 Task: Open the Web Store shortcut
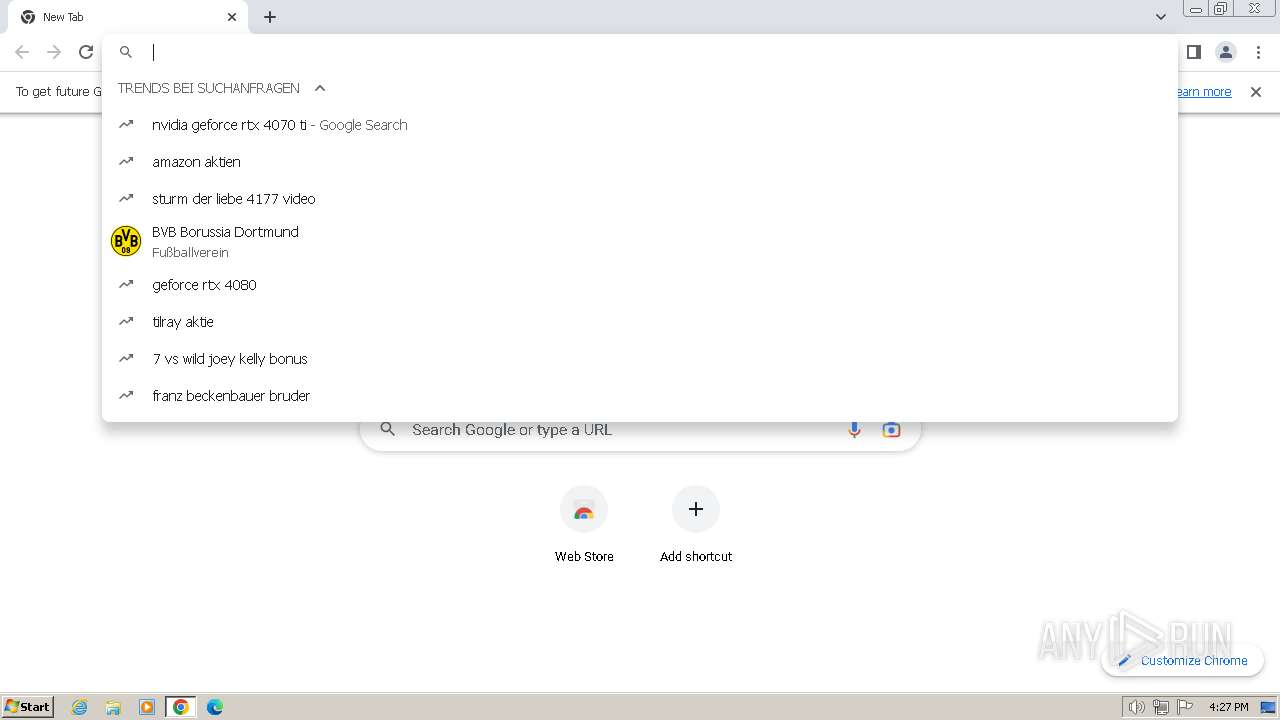pyautogui.click(x=584, y=525)
